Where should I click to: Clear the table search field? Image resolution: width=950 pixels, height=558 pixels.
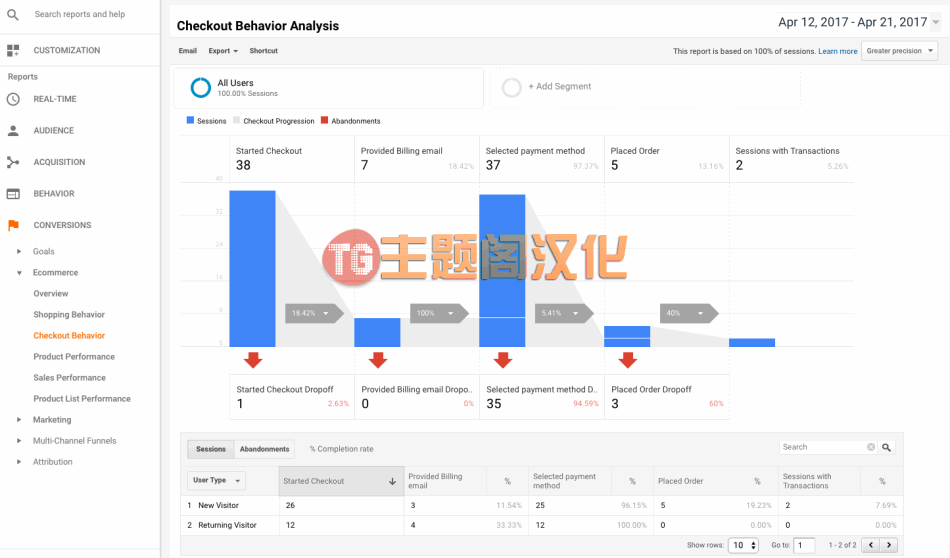871,447
